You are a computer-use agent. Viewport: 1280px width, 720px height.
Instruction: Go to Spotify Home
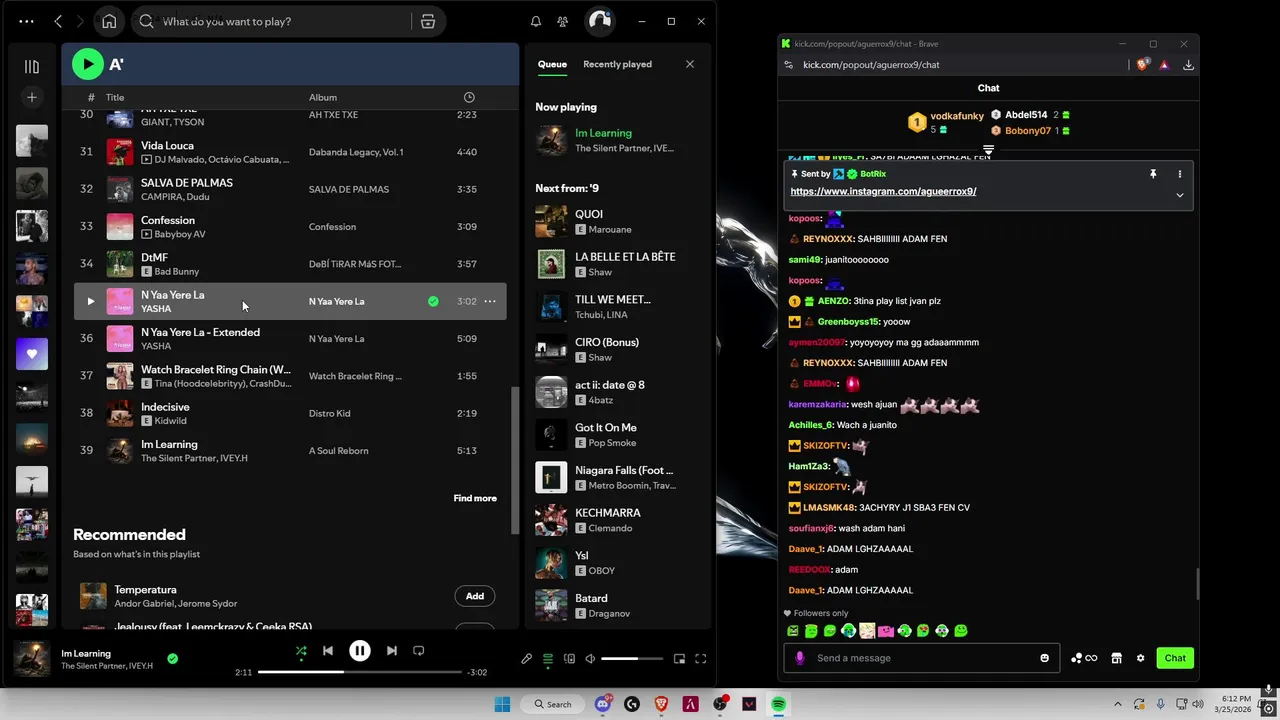click(x=109, y=21)
